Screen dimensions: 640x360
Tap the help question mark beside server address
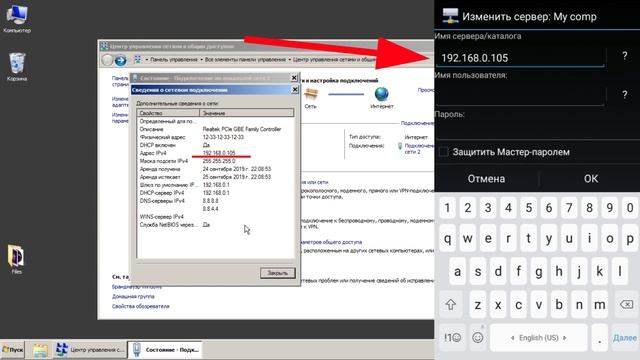[x=624, y=56]
